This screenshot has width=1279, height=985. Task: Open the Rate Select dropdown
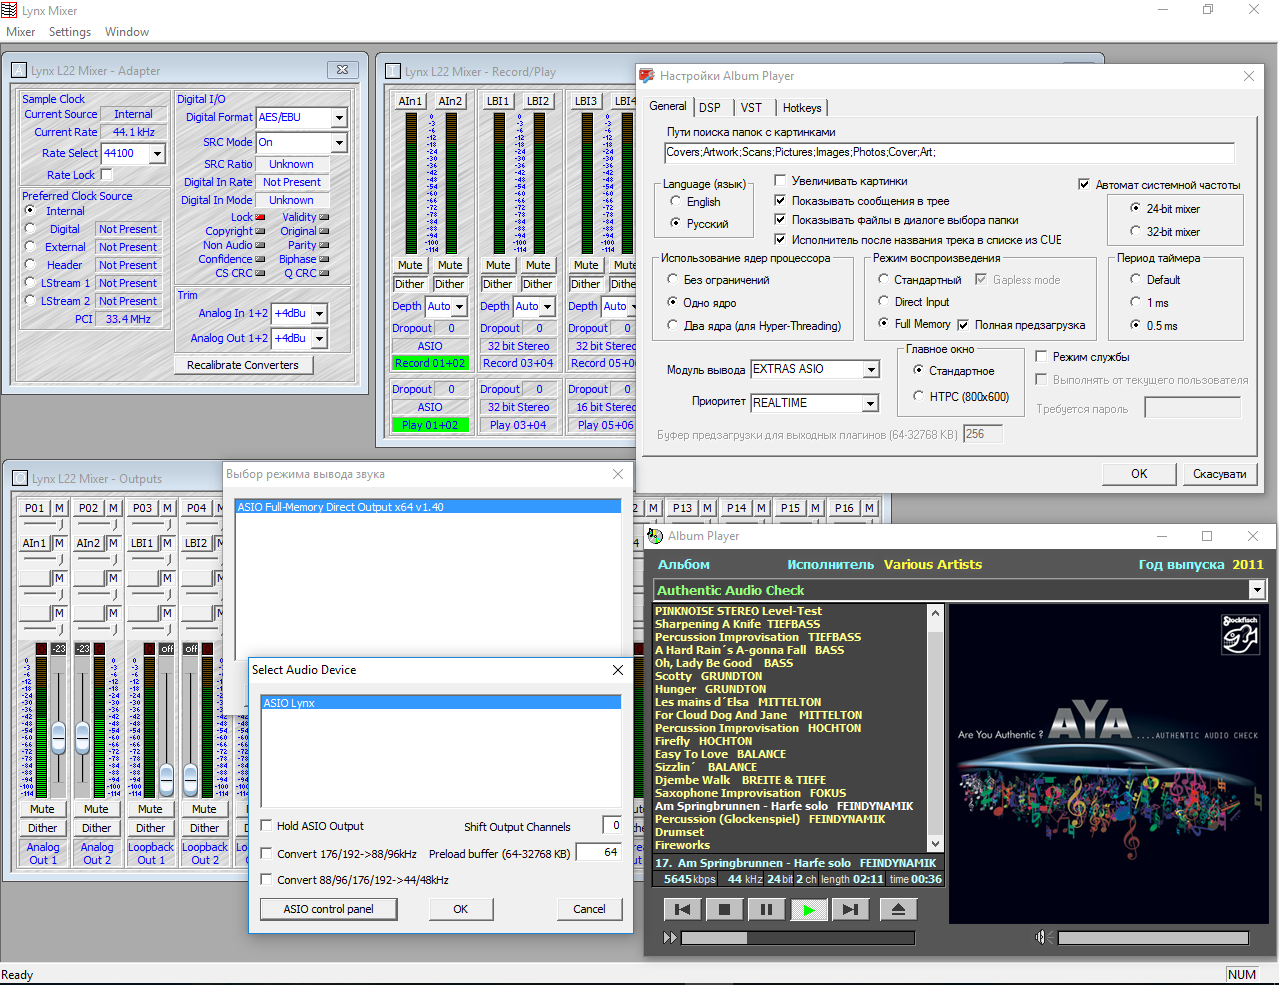[157, 154]
